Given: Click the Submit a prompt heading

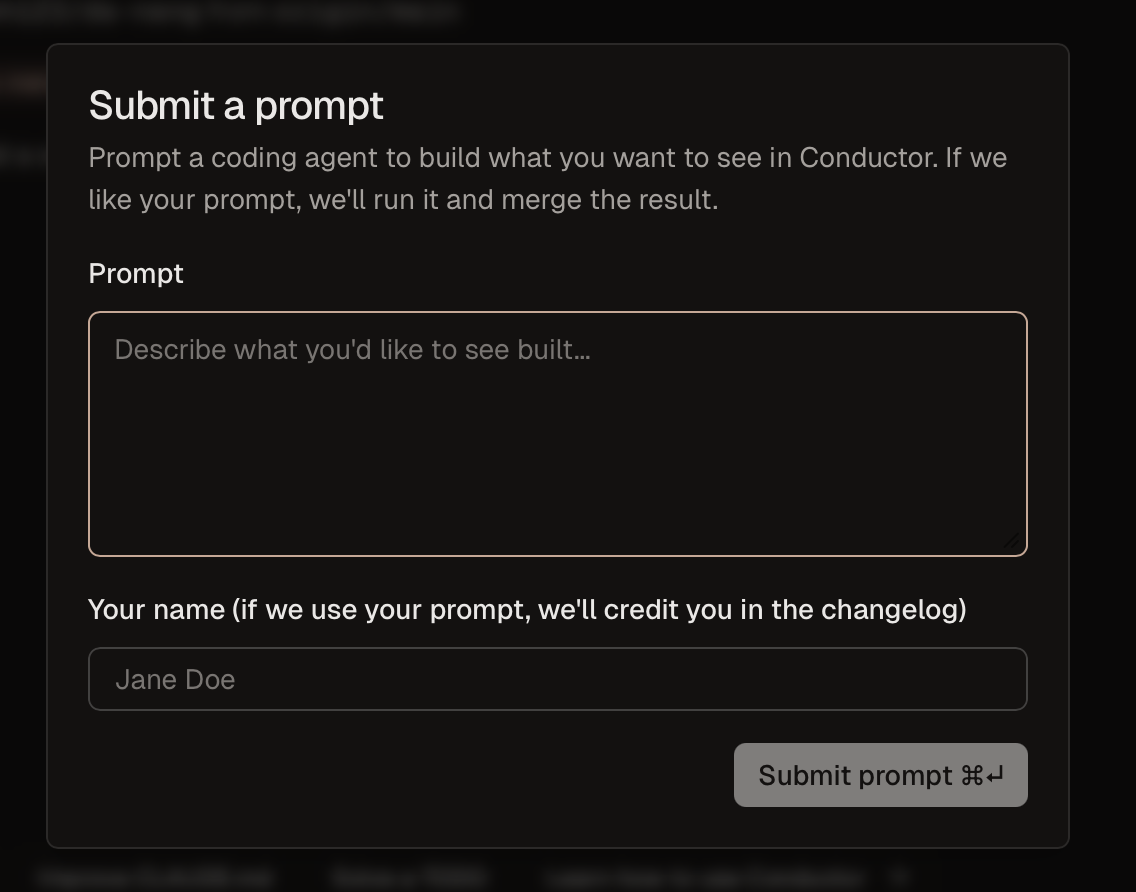Looking at the screenshot, I should coord(236,105).
